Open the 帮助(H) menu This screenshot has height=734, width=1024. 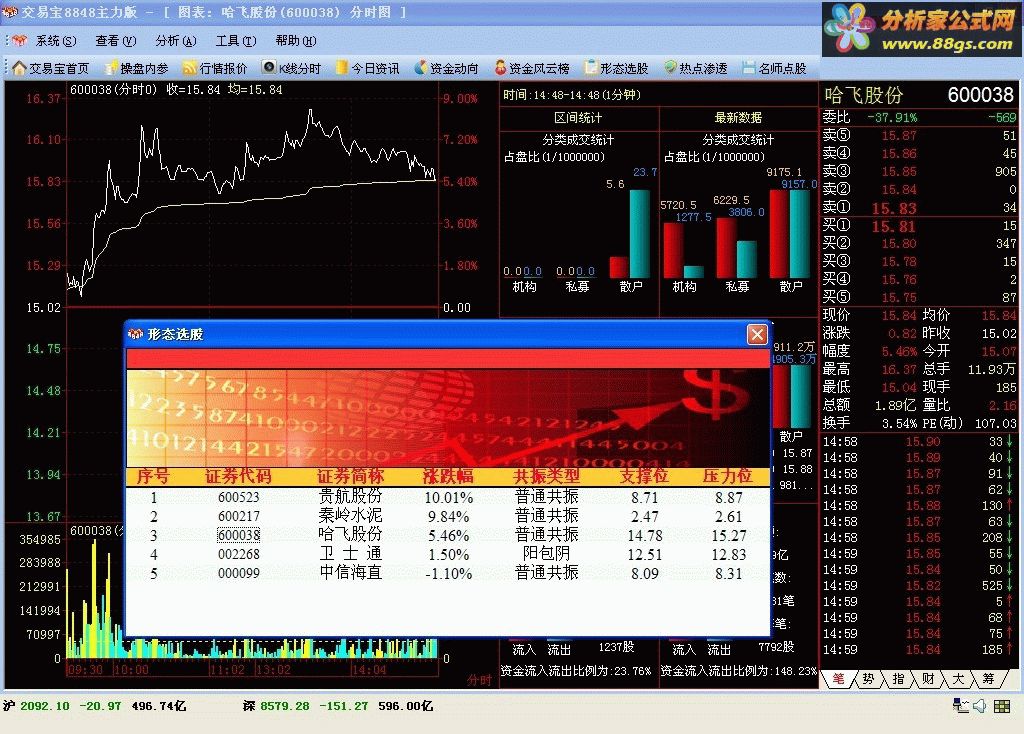(296, 40)
